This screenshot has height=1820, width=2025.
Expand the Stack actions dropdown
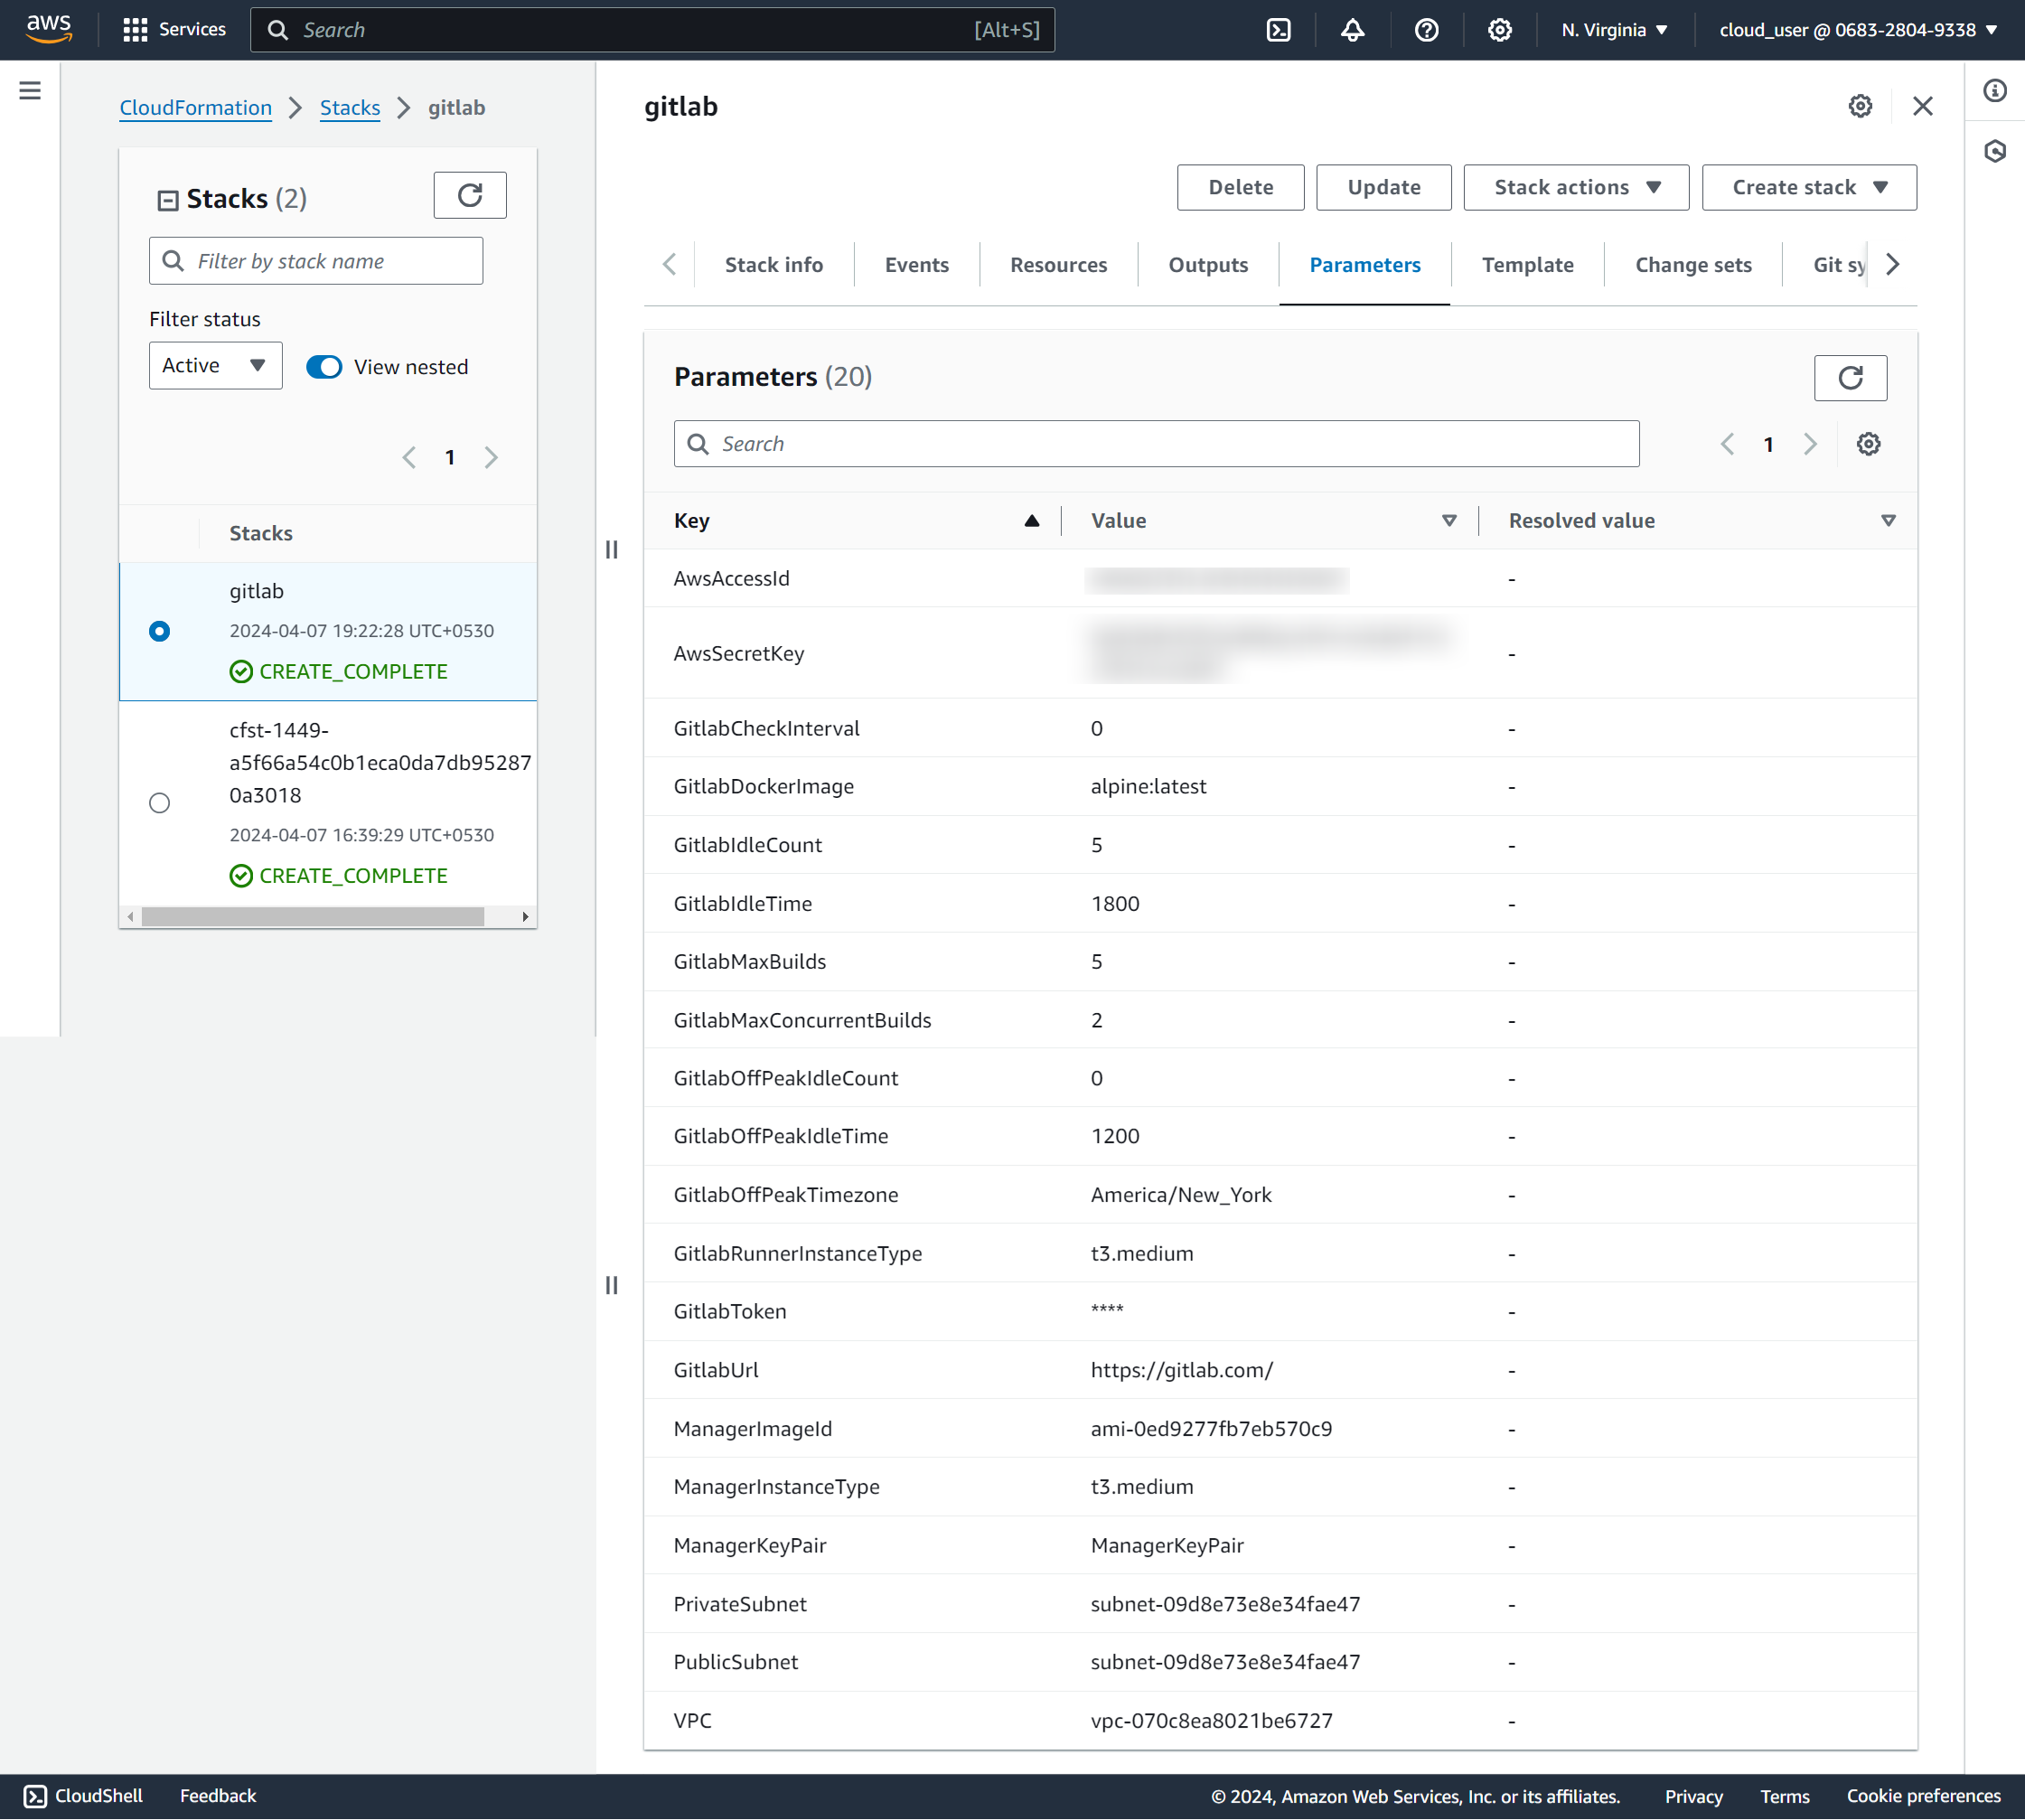[x=1576, y=187]
